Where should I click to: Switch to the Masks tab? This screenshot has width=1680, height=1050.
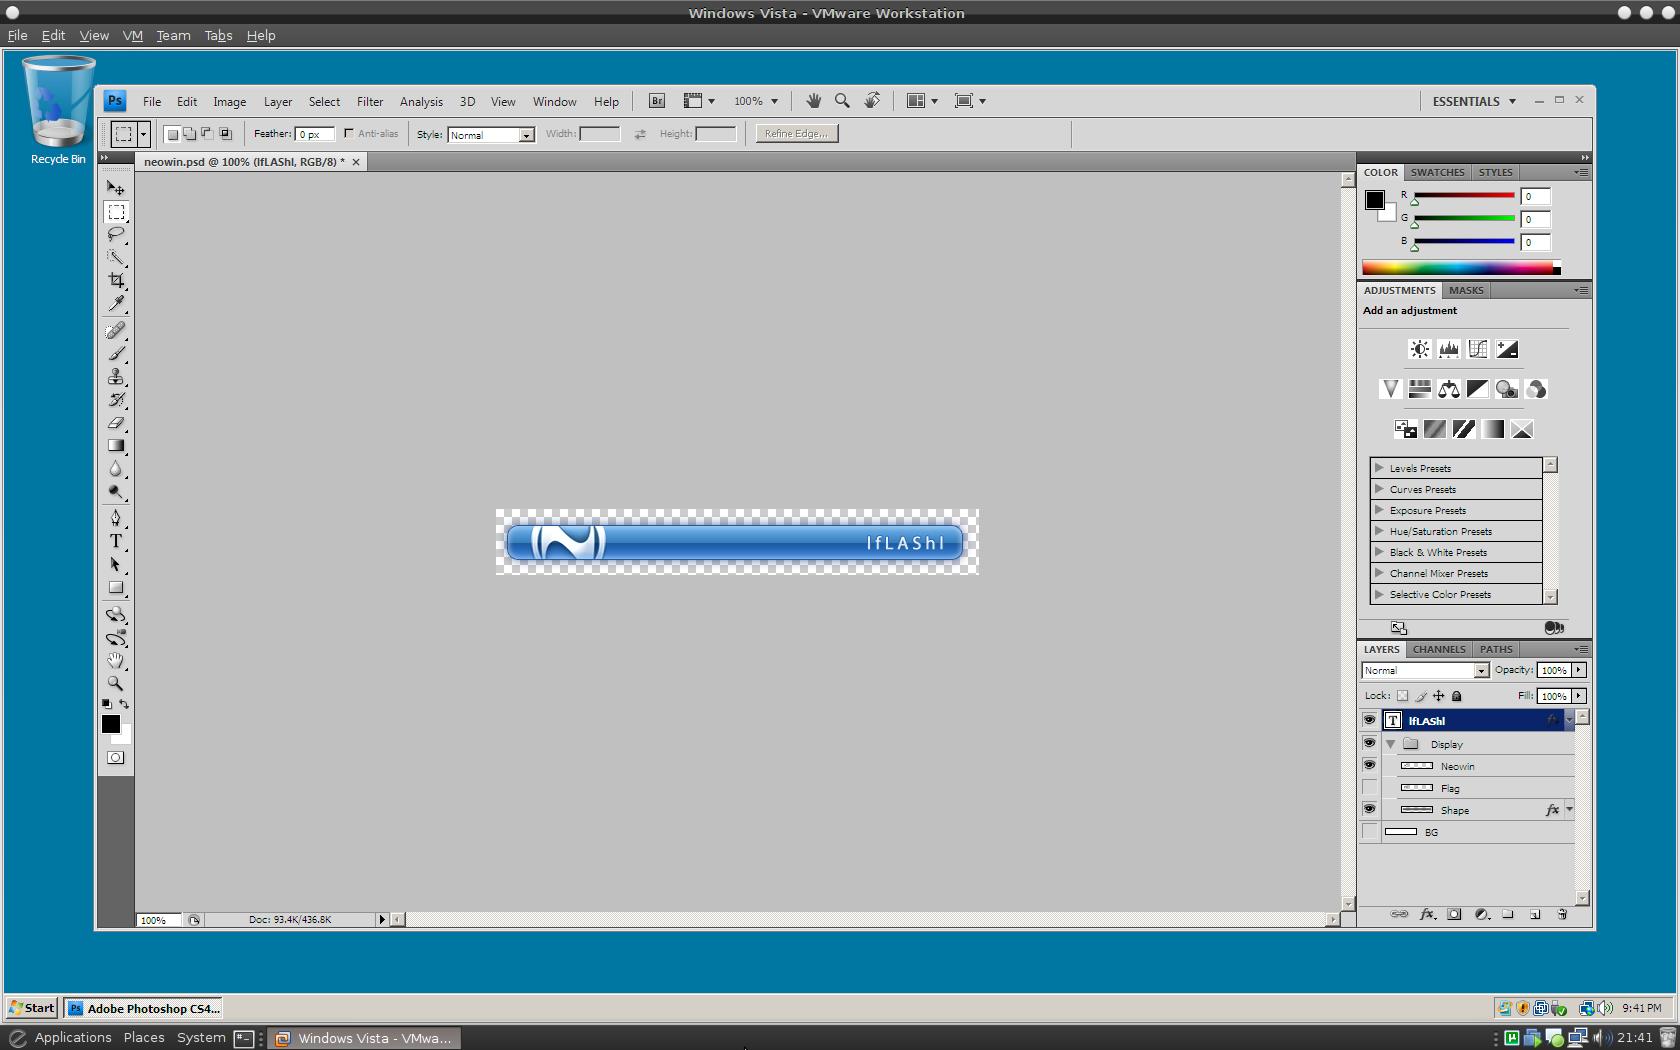pos(1466,290)
